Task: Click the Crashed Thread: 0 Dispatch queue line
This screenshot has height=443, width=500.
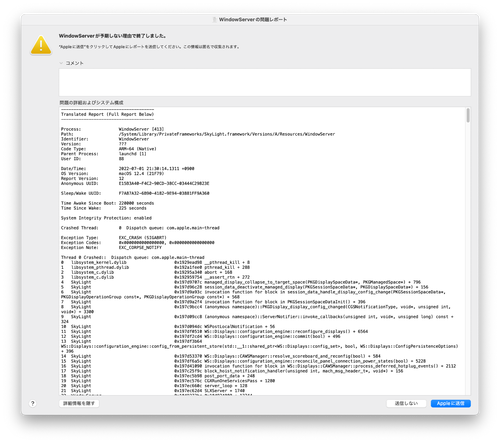Action: [140, 228]
